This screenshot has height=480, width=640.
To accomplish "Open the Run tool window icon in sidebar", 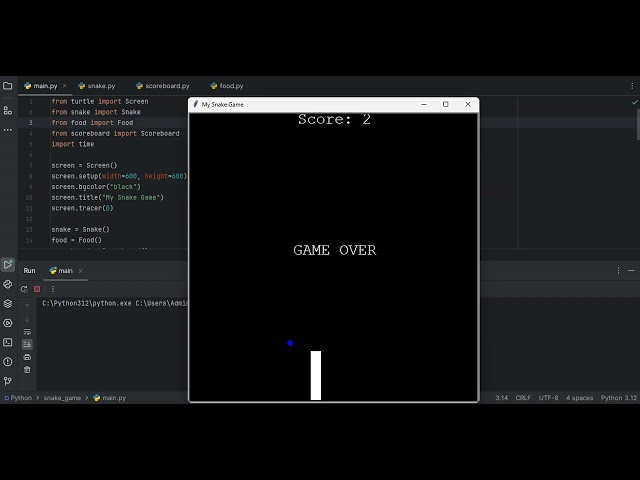I will tap(8, 264).
